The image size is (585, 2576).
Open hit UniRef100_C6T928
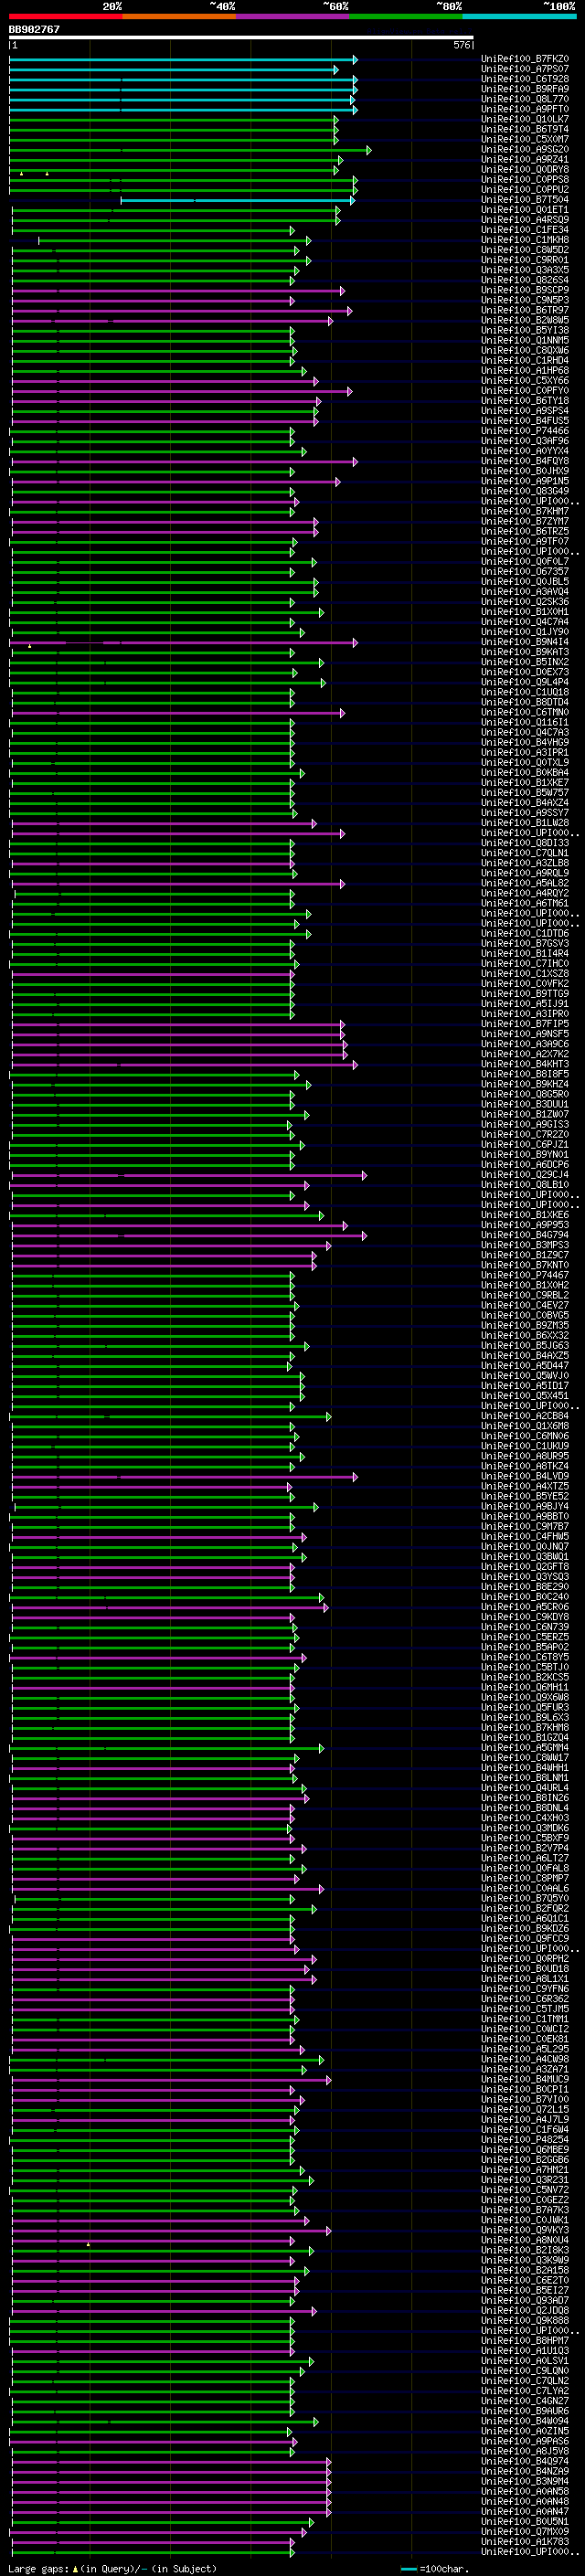tap(525, 79)
